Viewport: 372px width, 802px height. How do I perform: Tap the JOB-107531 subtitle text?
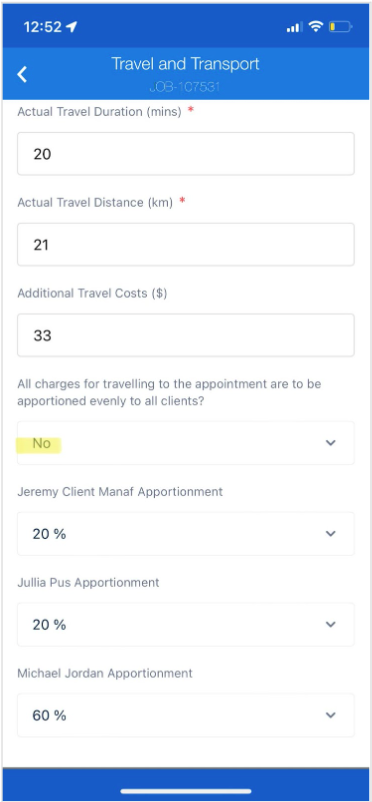(x=185, y=87)
